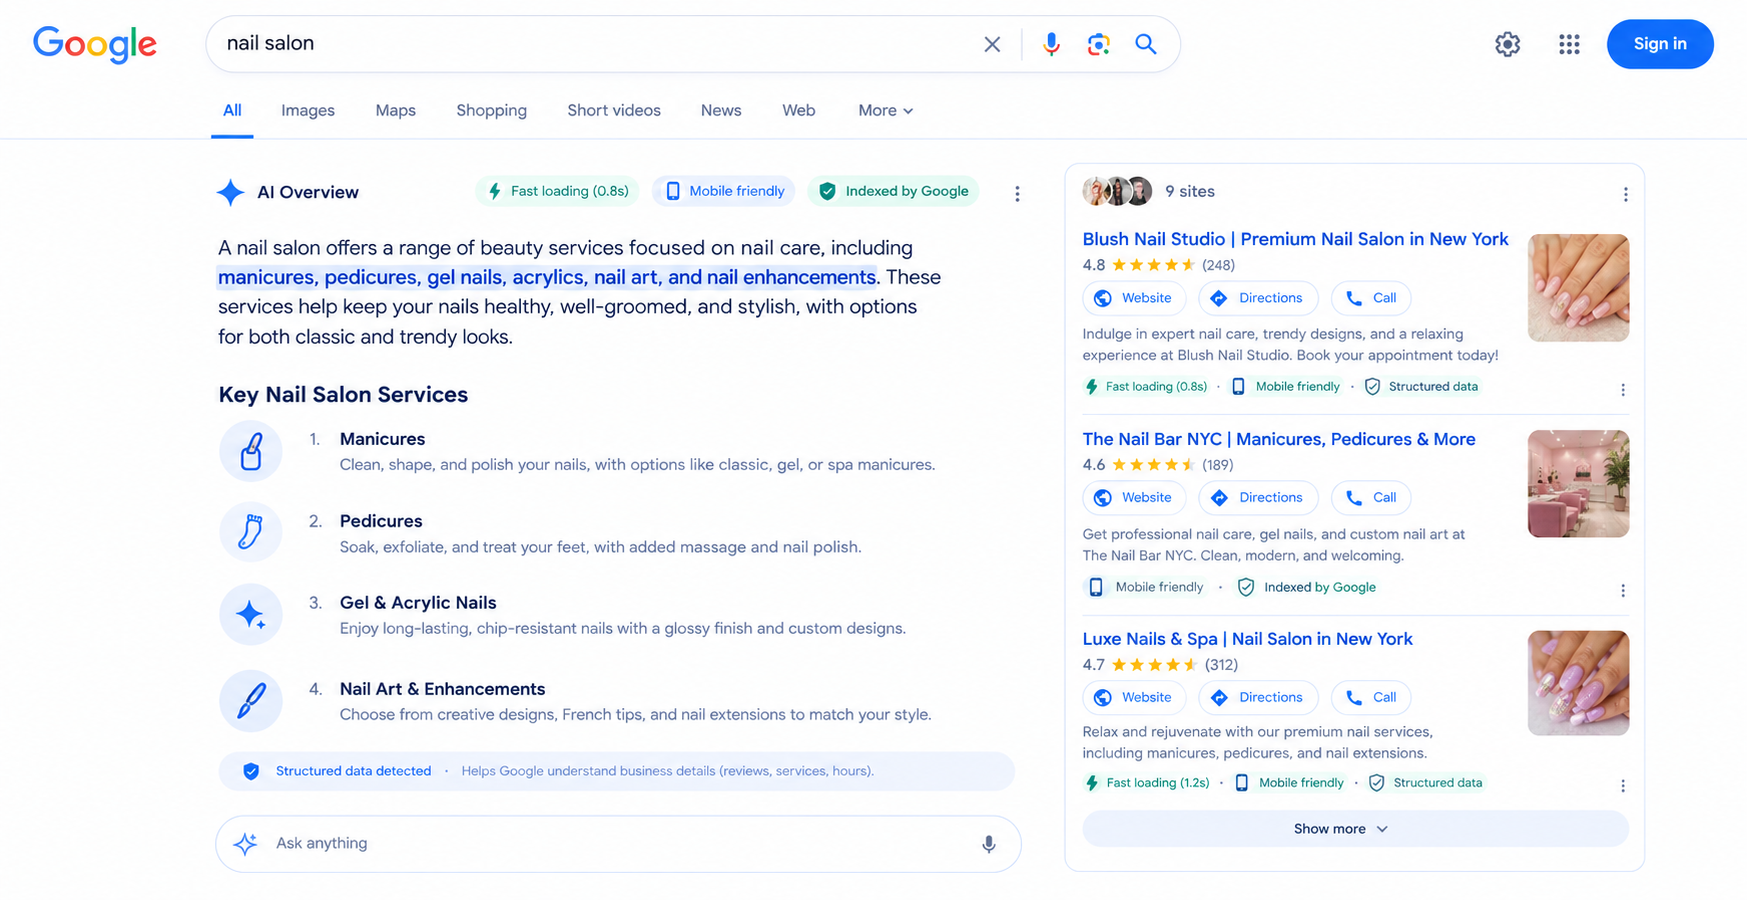Clear the search box with the X icon
Viewport: 1747px width, 900px height.
[x=992, y=44]
